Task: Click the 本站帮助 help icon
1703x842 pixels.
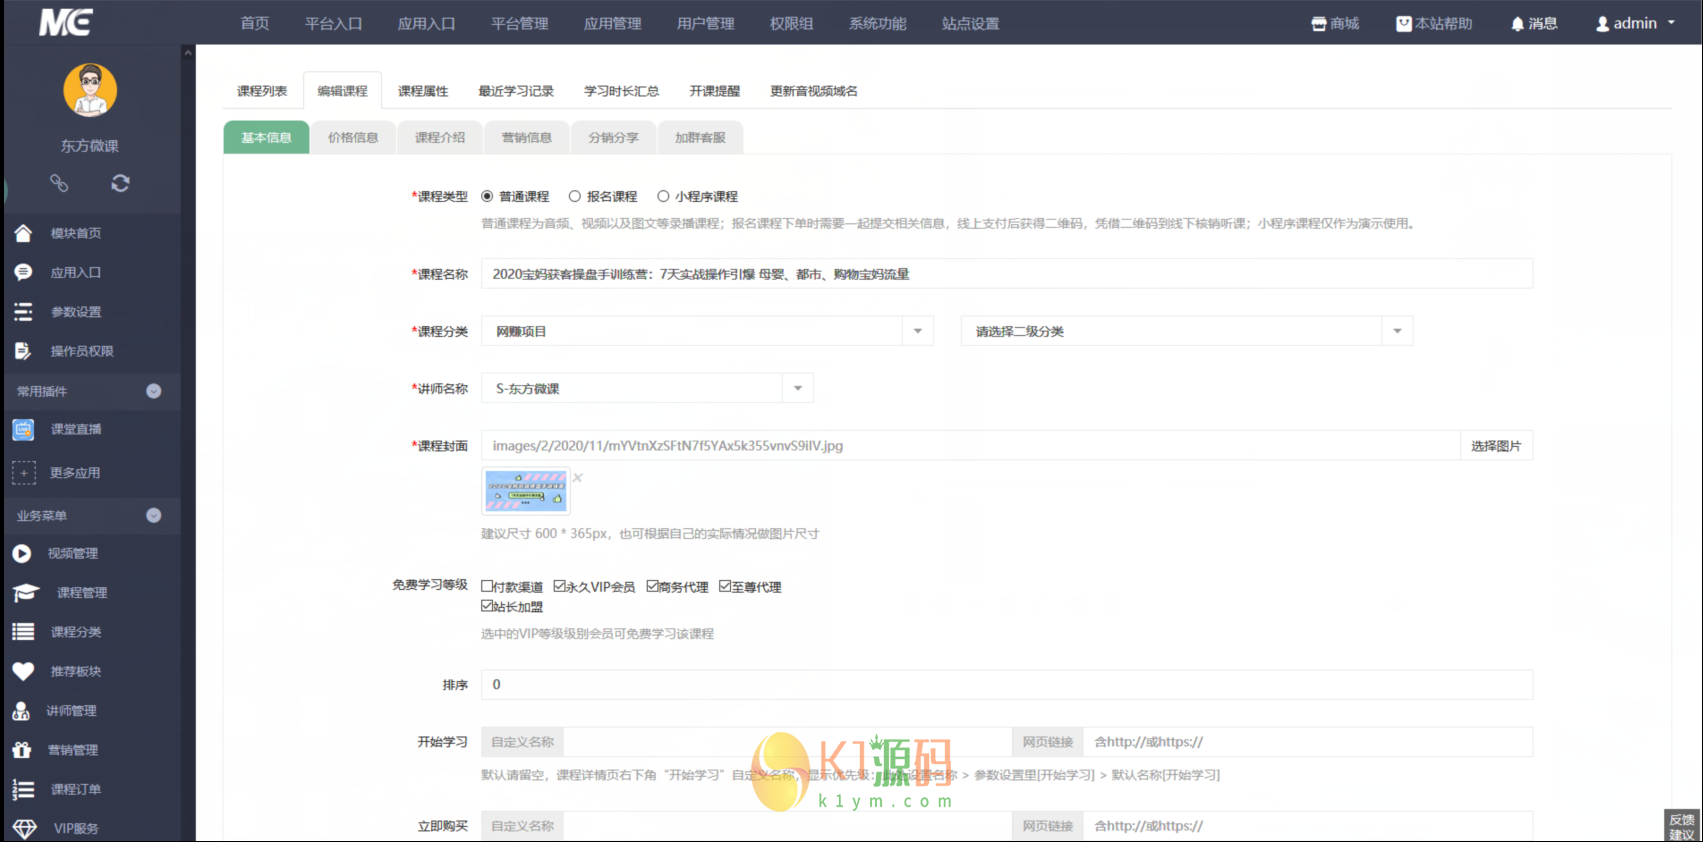Action: (1404, 23)
